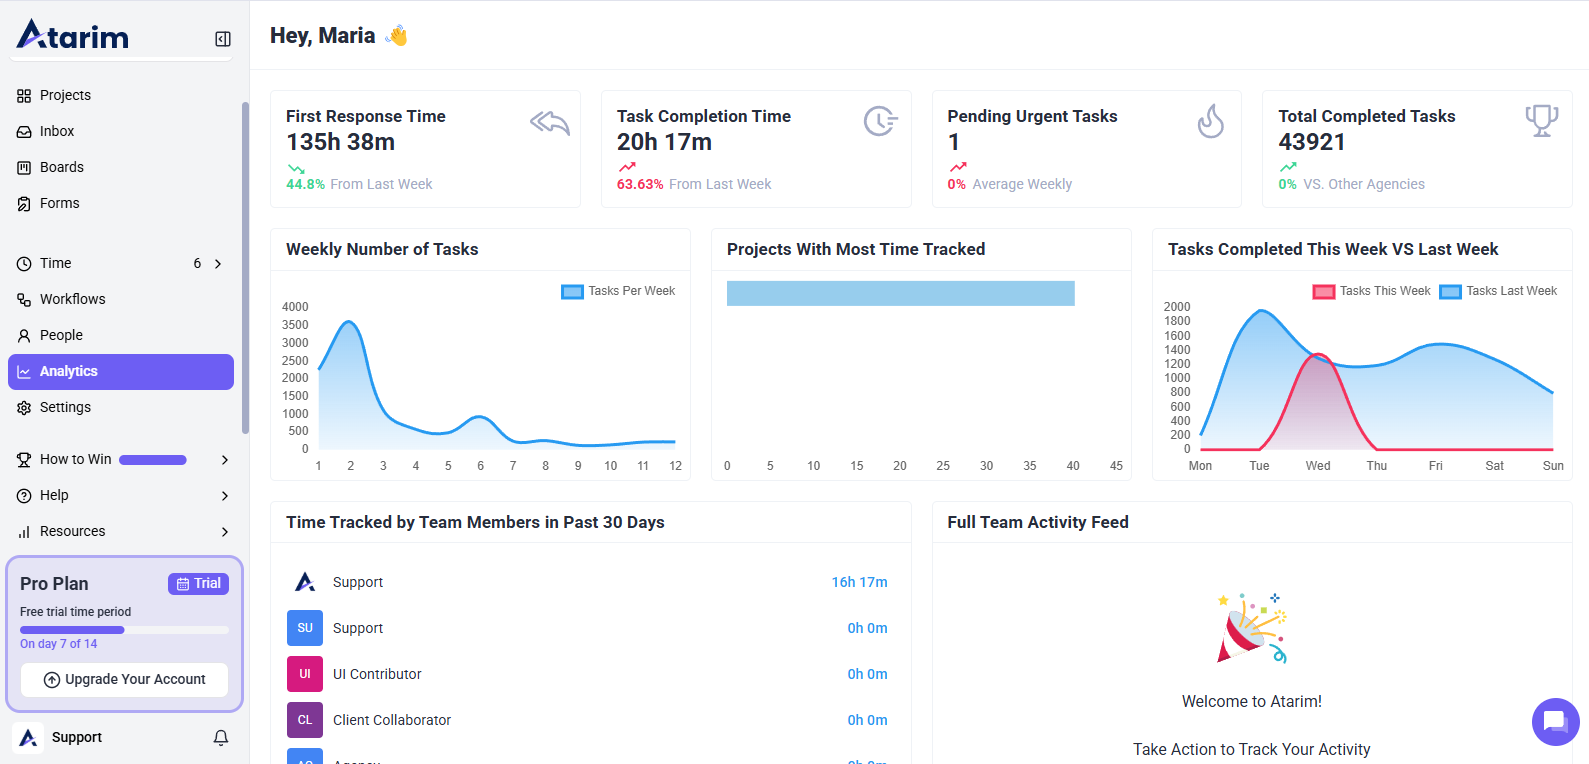This screenshot has width=1589, height=764.
Task: Click the blue bar in Projects chart
Action: pos(900,293)
